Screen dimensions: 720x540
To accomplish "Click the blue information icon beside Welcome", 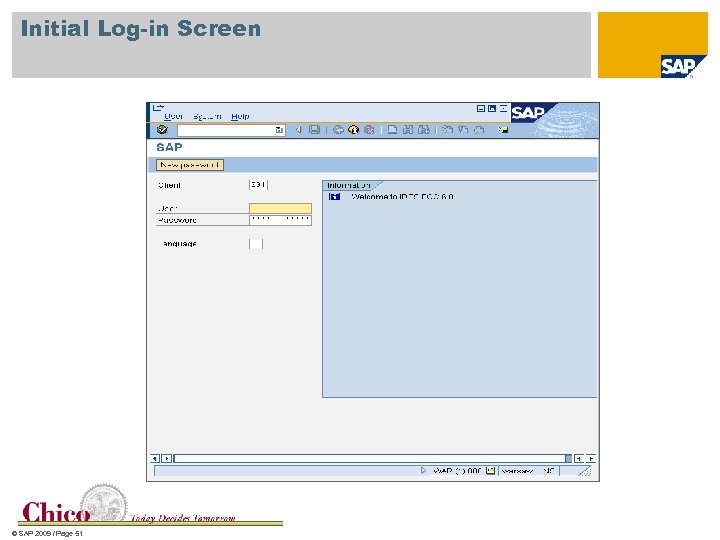I will [x=335, y=197].
